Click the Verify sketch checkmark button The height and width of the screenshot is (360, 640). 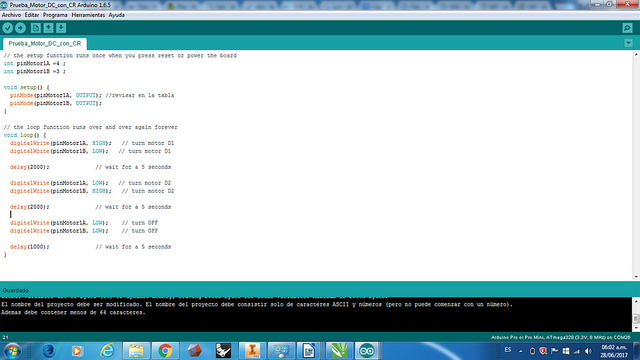tap(8, 28)
